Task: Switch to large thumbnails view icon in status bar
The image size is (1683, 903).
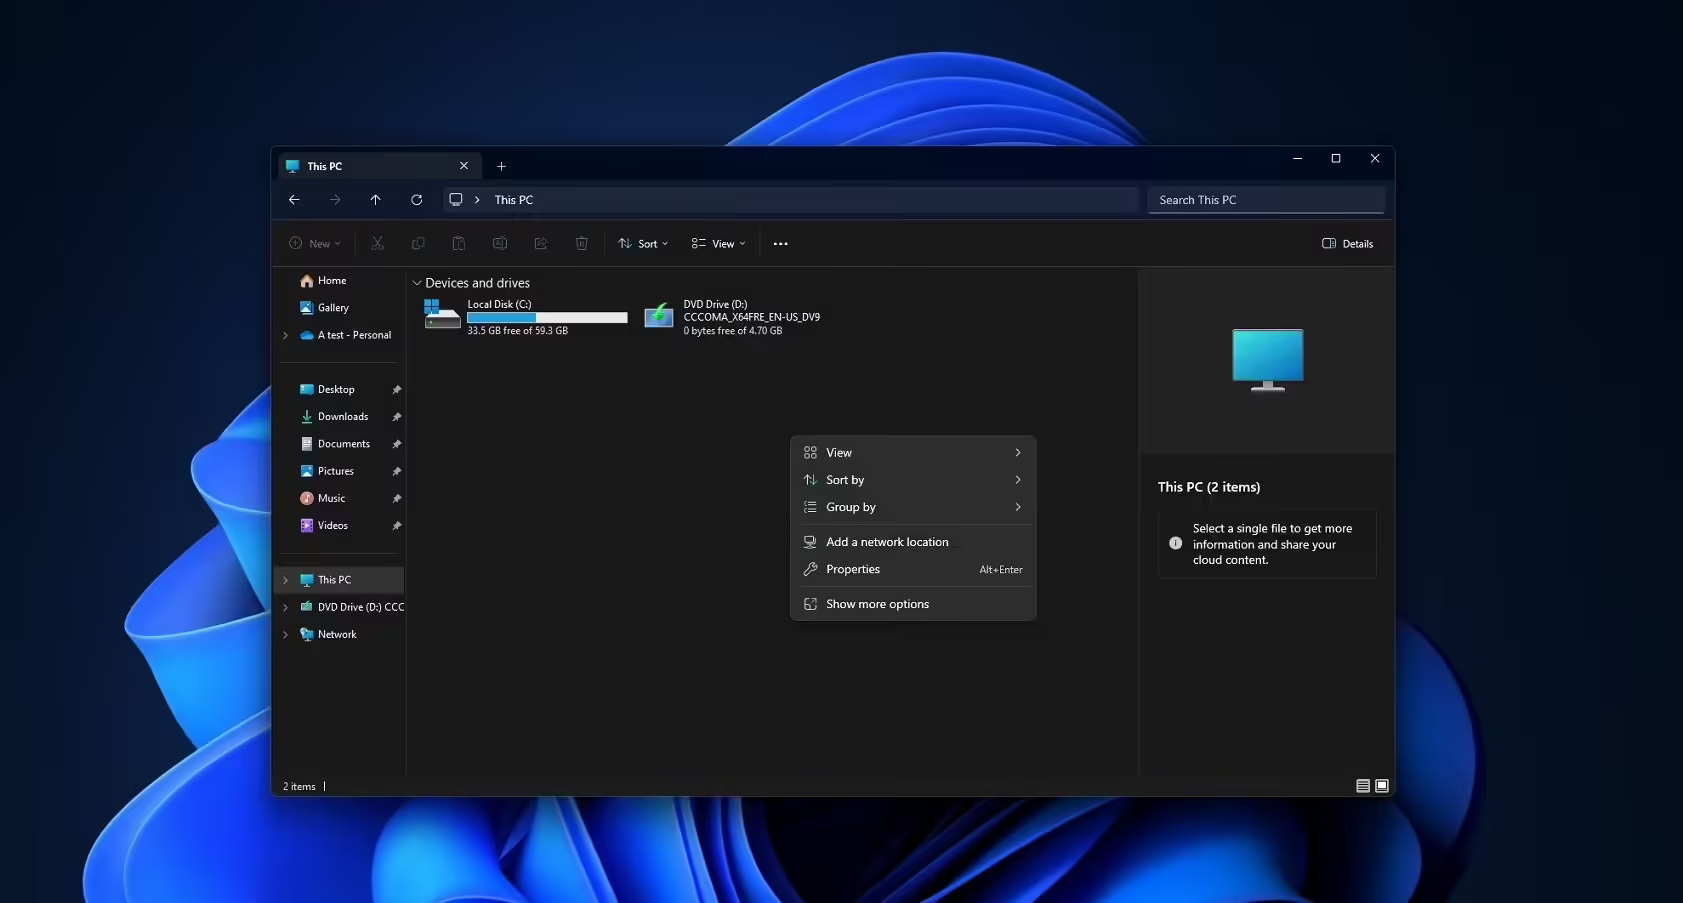Action: [x=1381, y=786]
